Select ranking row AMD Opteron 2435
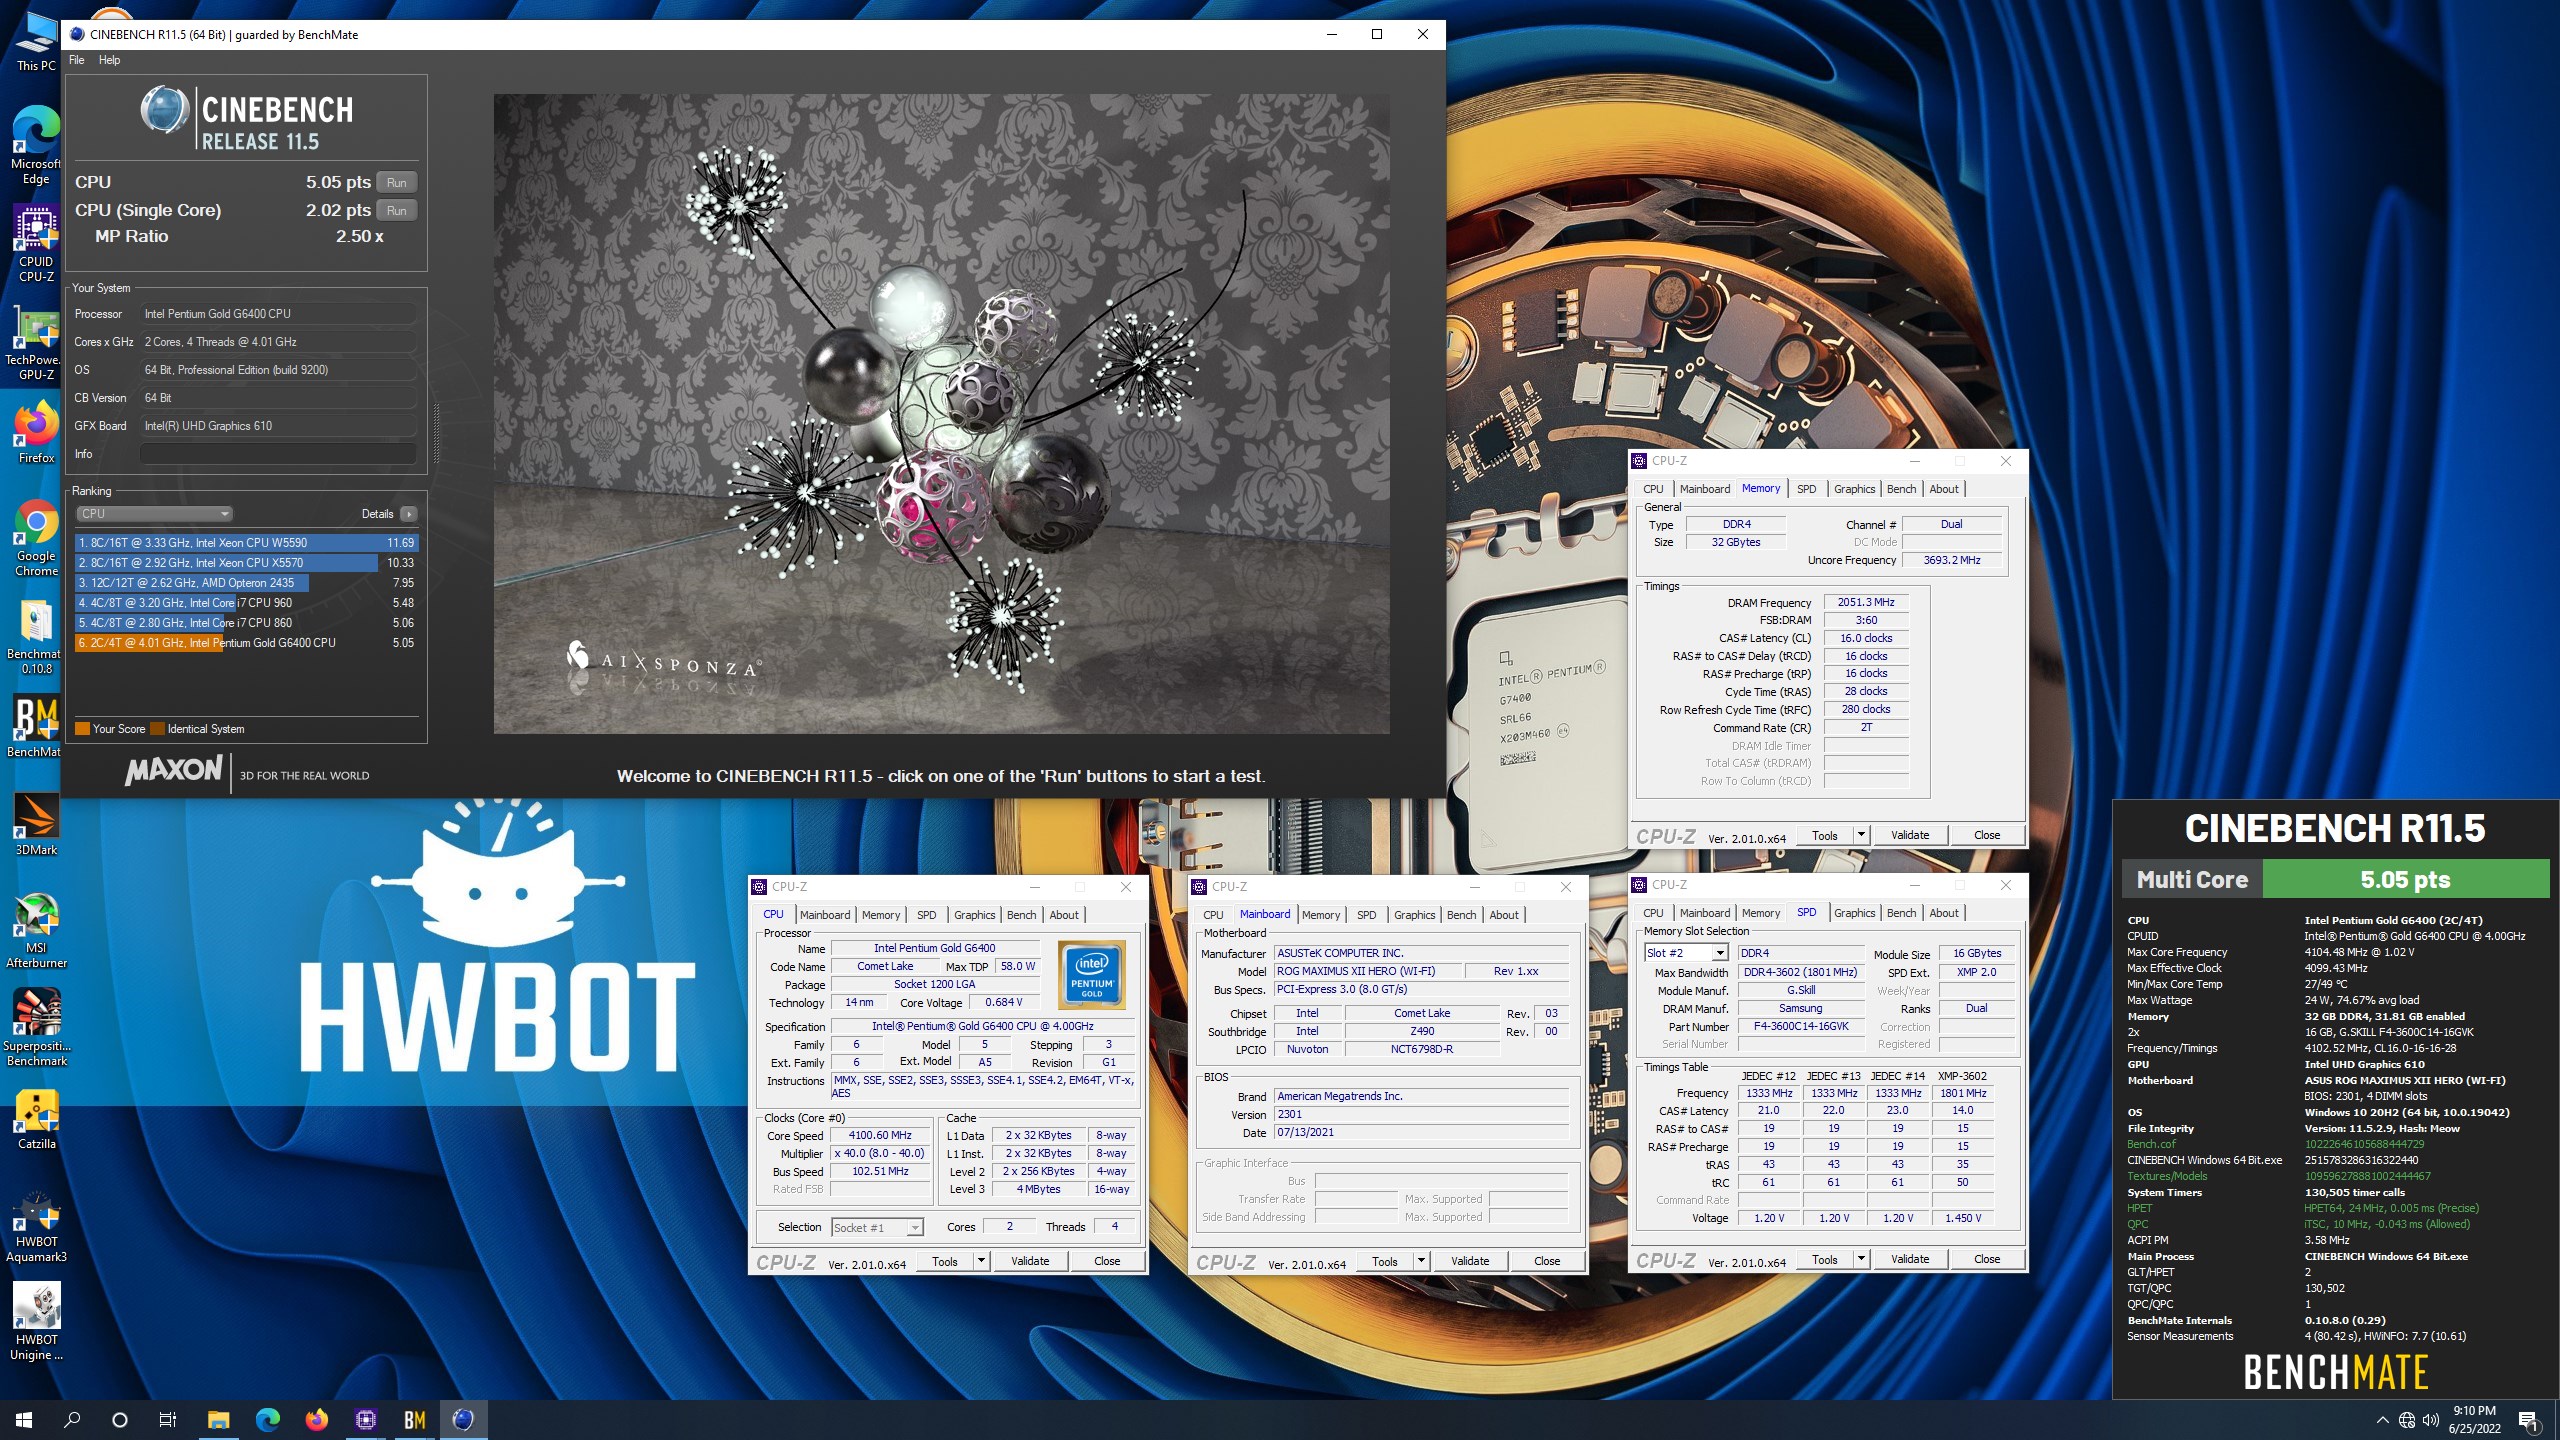Screen dimensions: 2560x1440 pos(247,583)
